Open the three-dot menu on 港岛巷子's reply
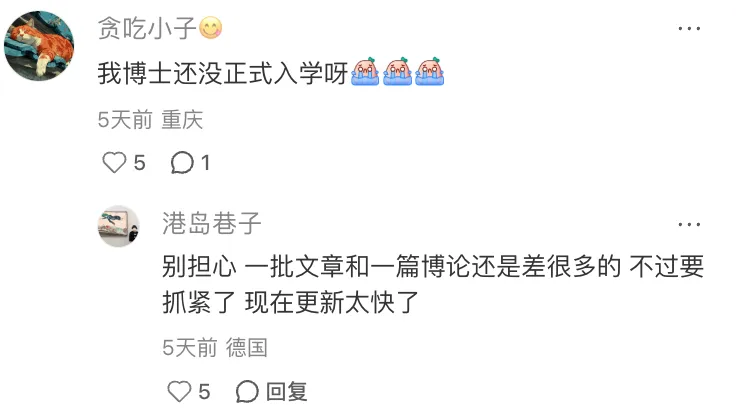The height and width of the screenshot is (414, 736). point(689,224)
